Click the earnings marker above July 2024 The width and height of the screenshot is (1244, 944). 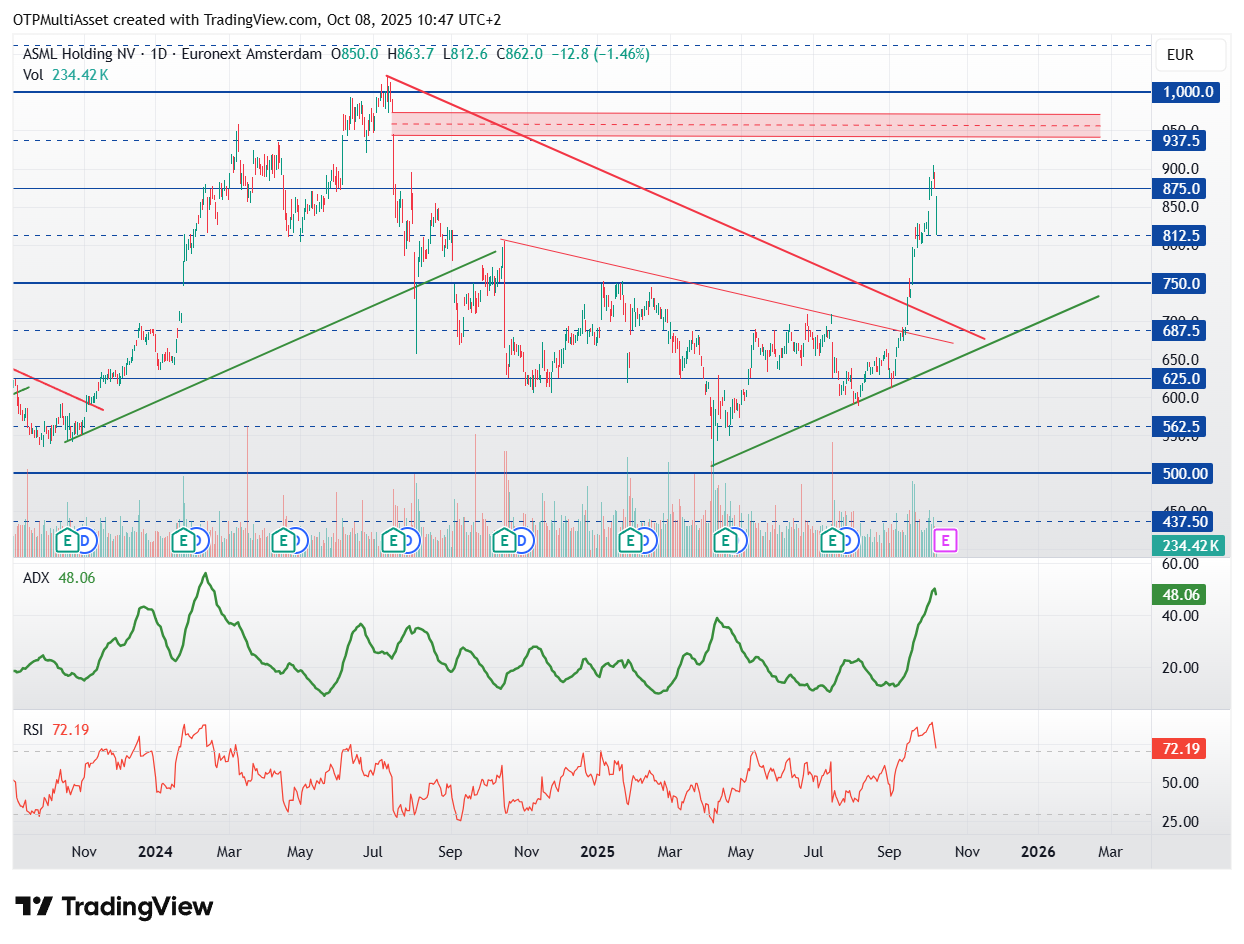395,541
